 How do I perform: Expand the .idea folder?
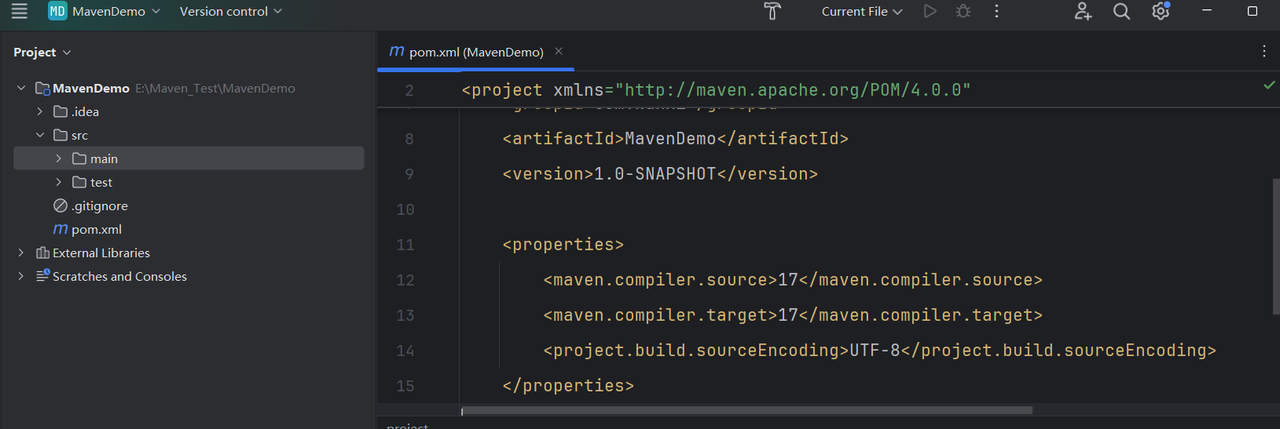point(40,112)
